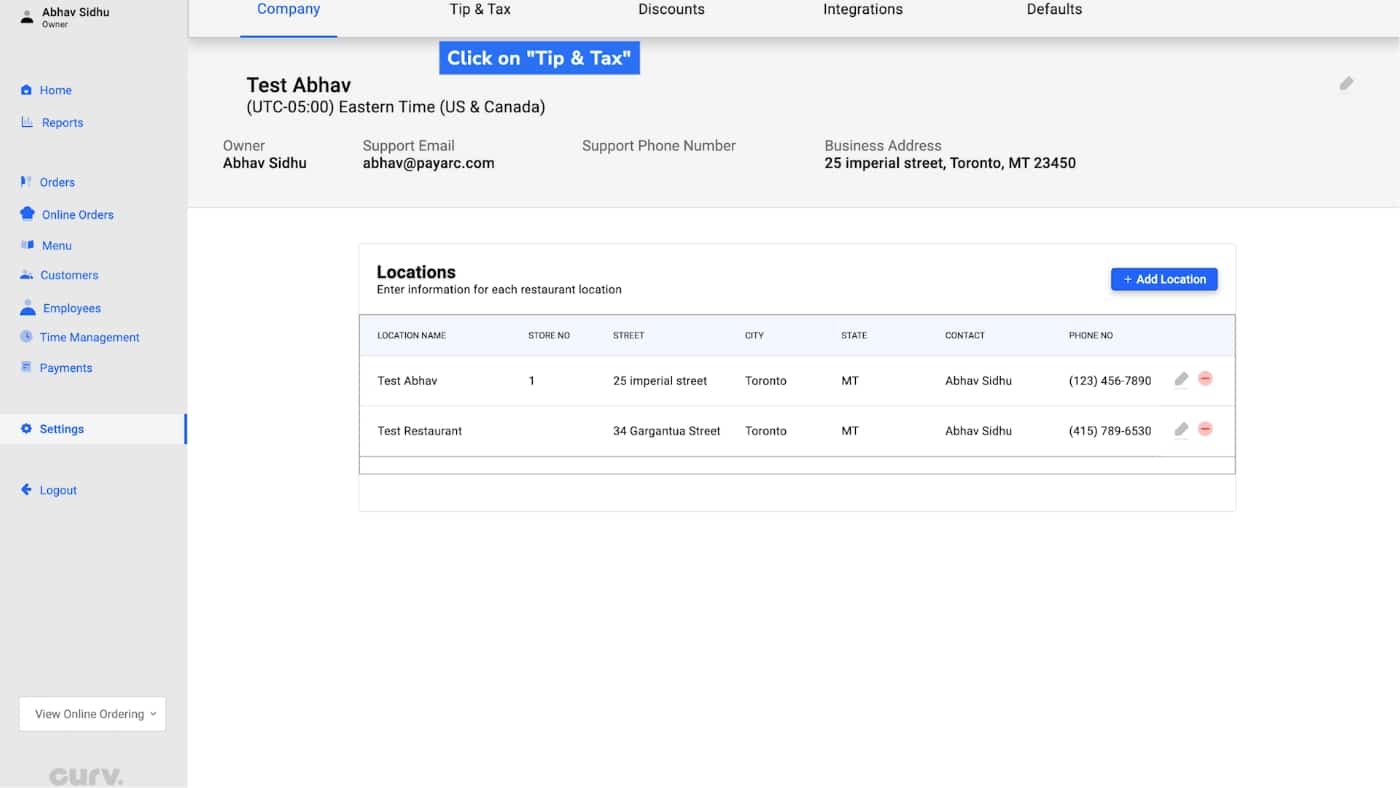Image resolution: width=1400 pixels, height=788 pixels.
Task: Open the Tip & Tax tab
Action: click(480, 10)
